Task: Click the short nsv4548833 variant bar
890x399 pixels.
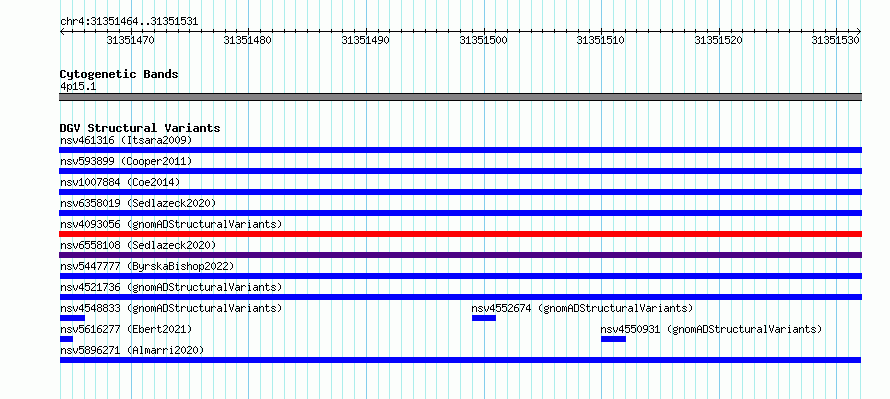Action: [x=72, y=318]
